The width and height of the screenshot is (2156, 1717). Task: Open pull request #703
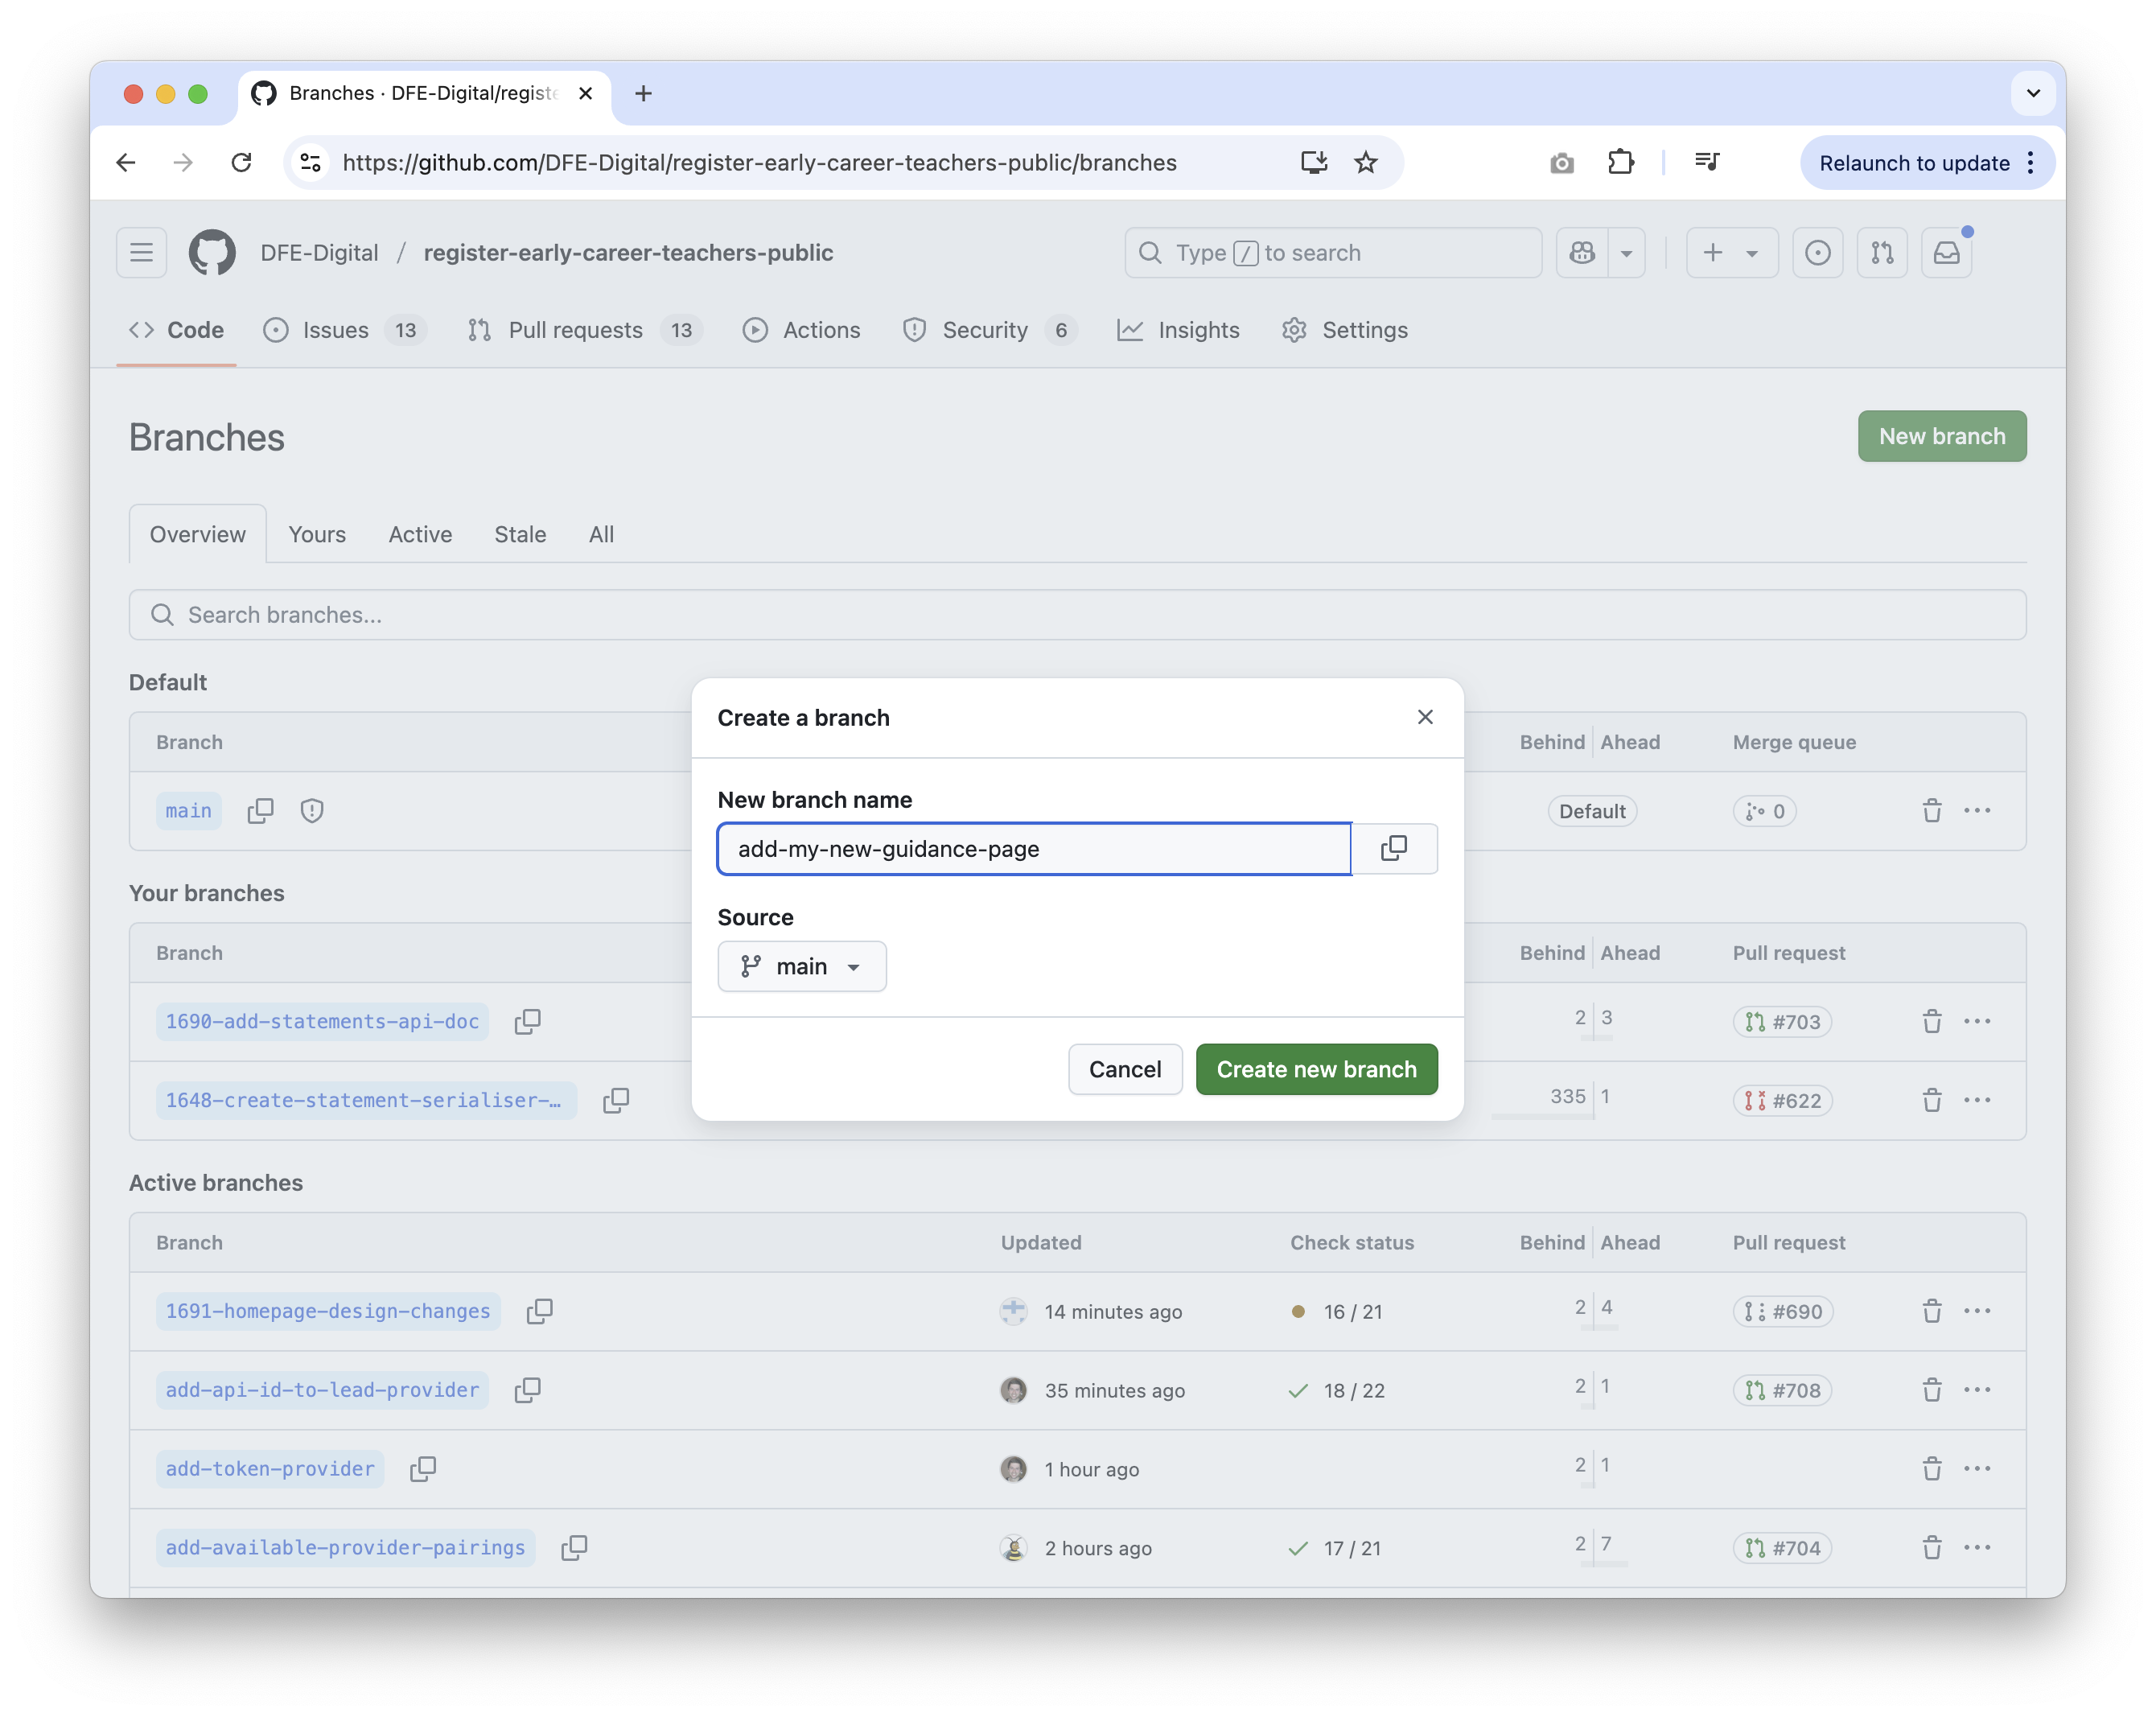(1782, 1021)
